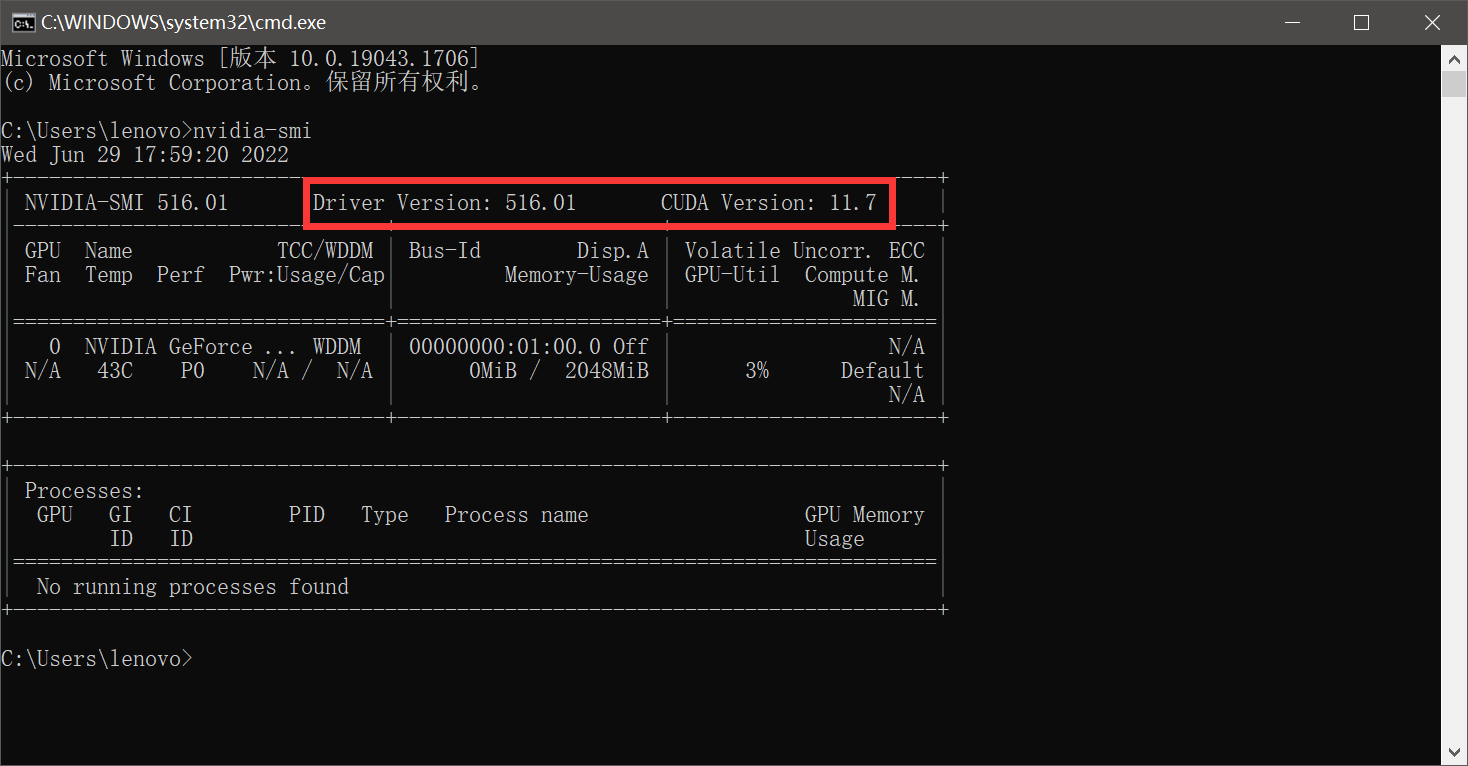
Task: Click the "Memory-Usage" column header
Action: [x=576, y=275]
